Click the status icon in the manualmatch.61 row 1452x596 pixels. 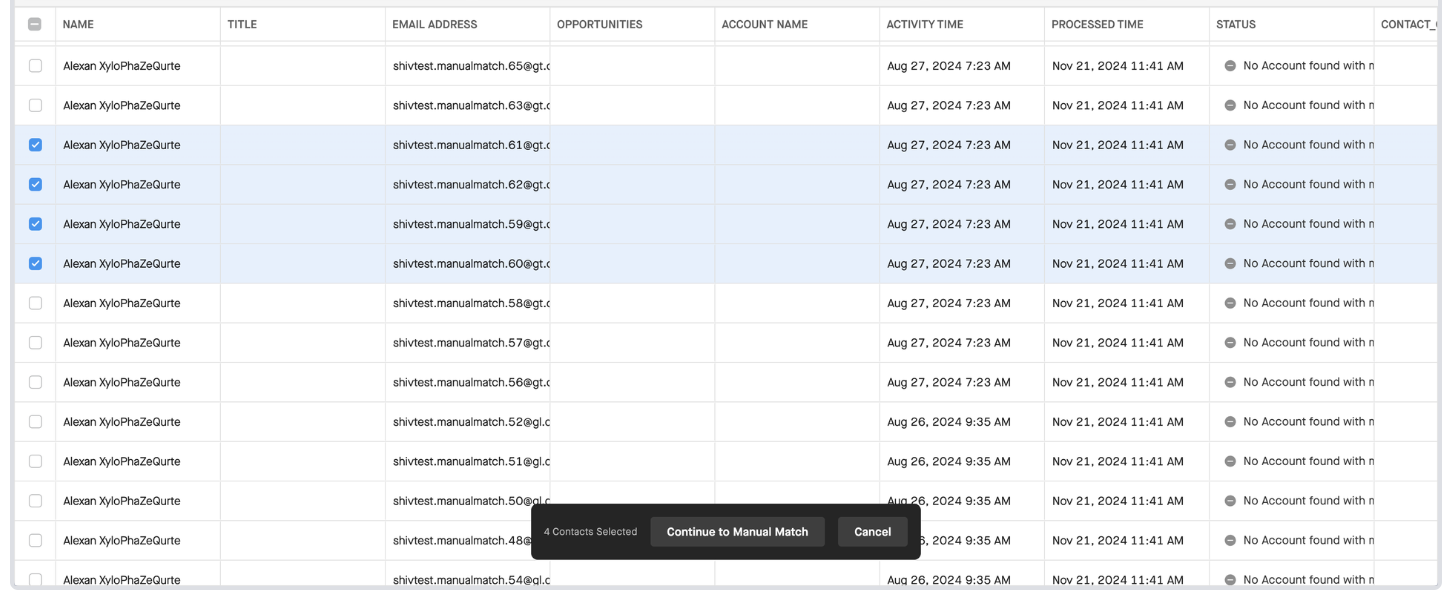point(1229,145)
